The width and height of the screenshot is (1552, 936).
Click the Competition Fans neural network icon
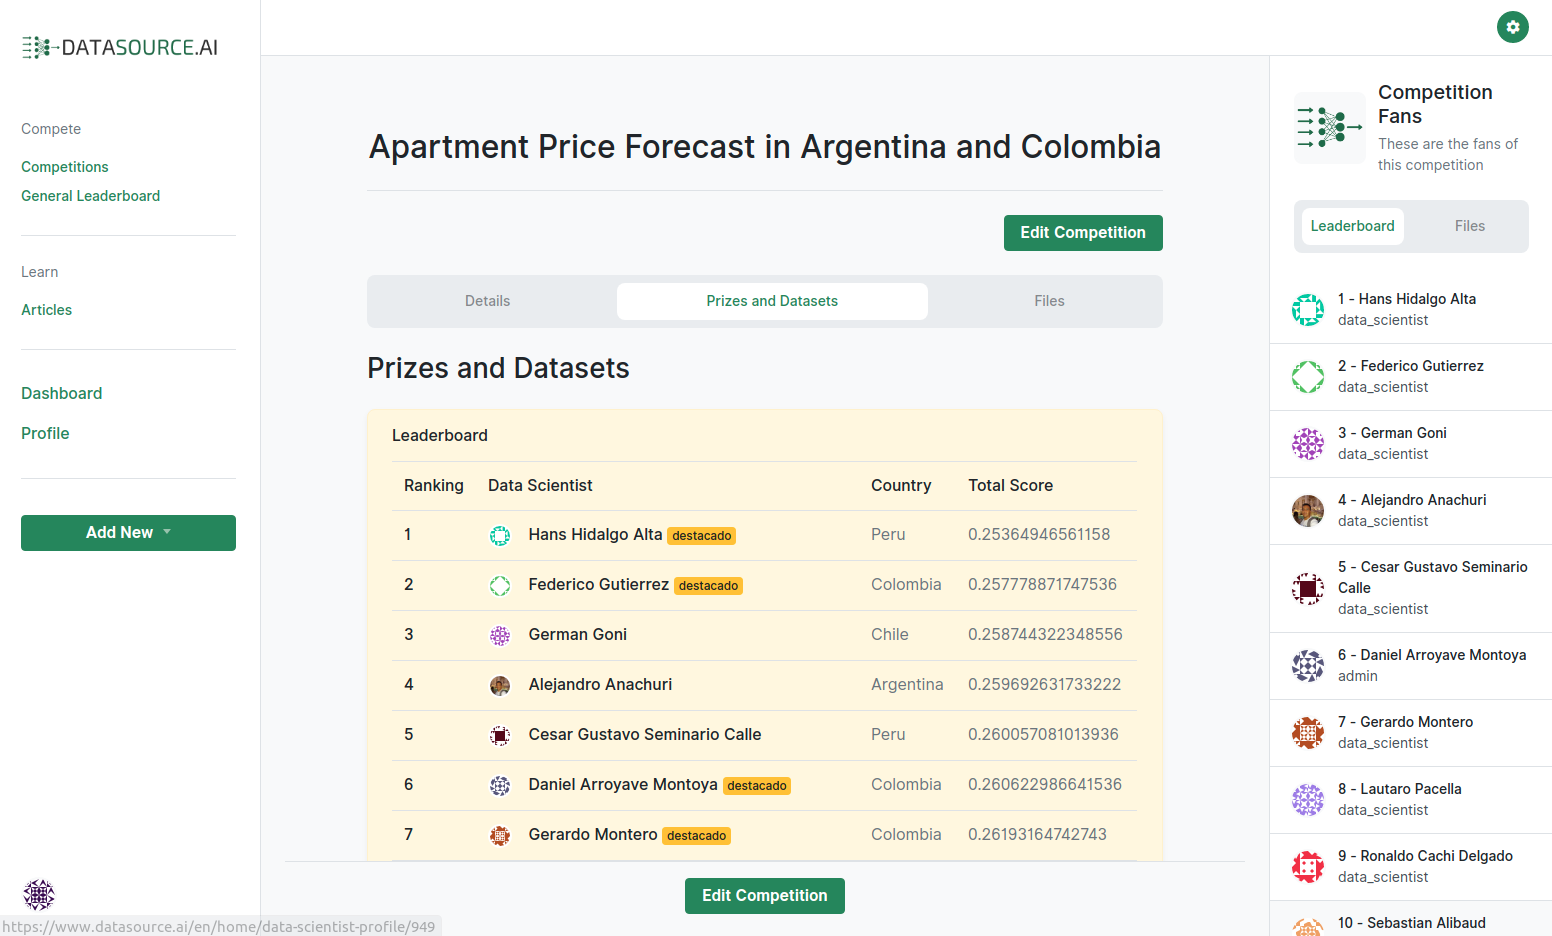1329,128
